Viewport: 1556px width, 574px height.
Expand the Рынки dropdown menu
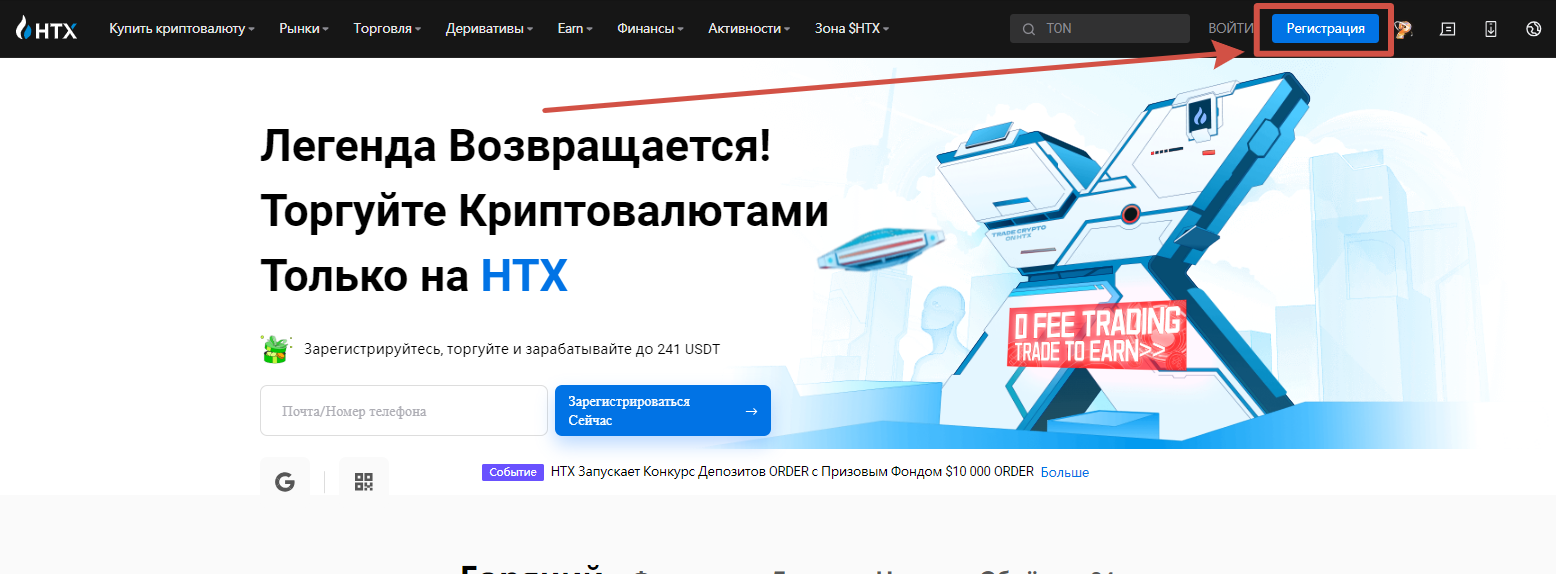(x=304, y=29)
